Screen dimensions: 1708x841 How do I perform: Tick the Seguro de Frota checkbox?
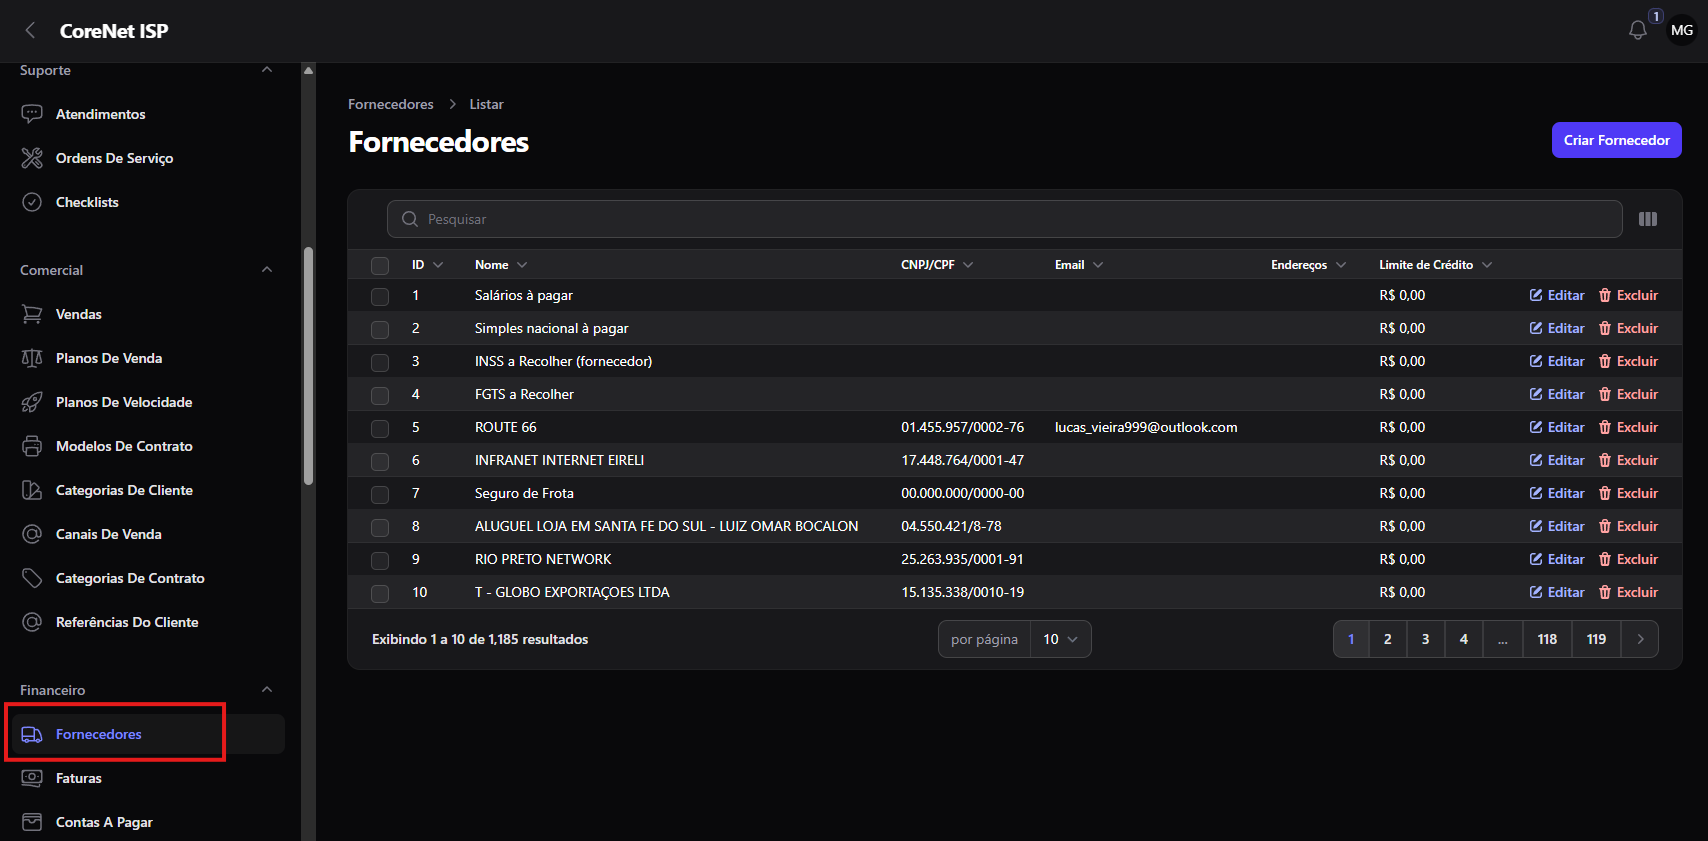pyautogui.click(x=380, y=494)
